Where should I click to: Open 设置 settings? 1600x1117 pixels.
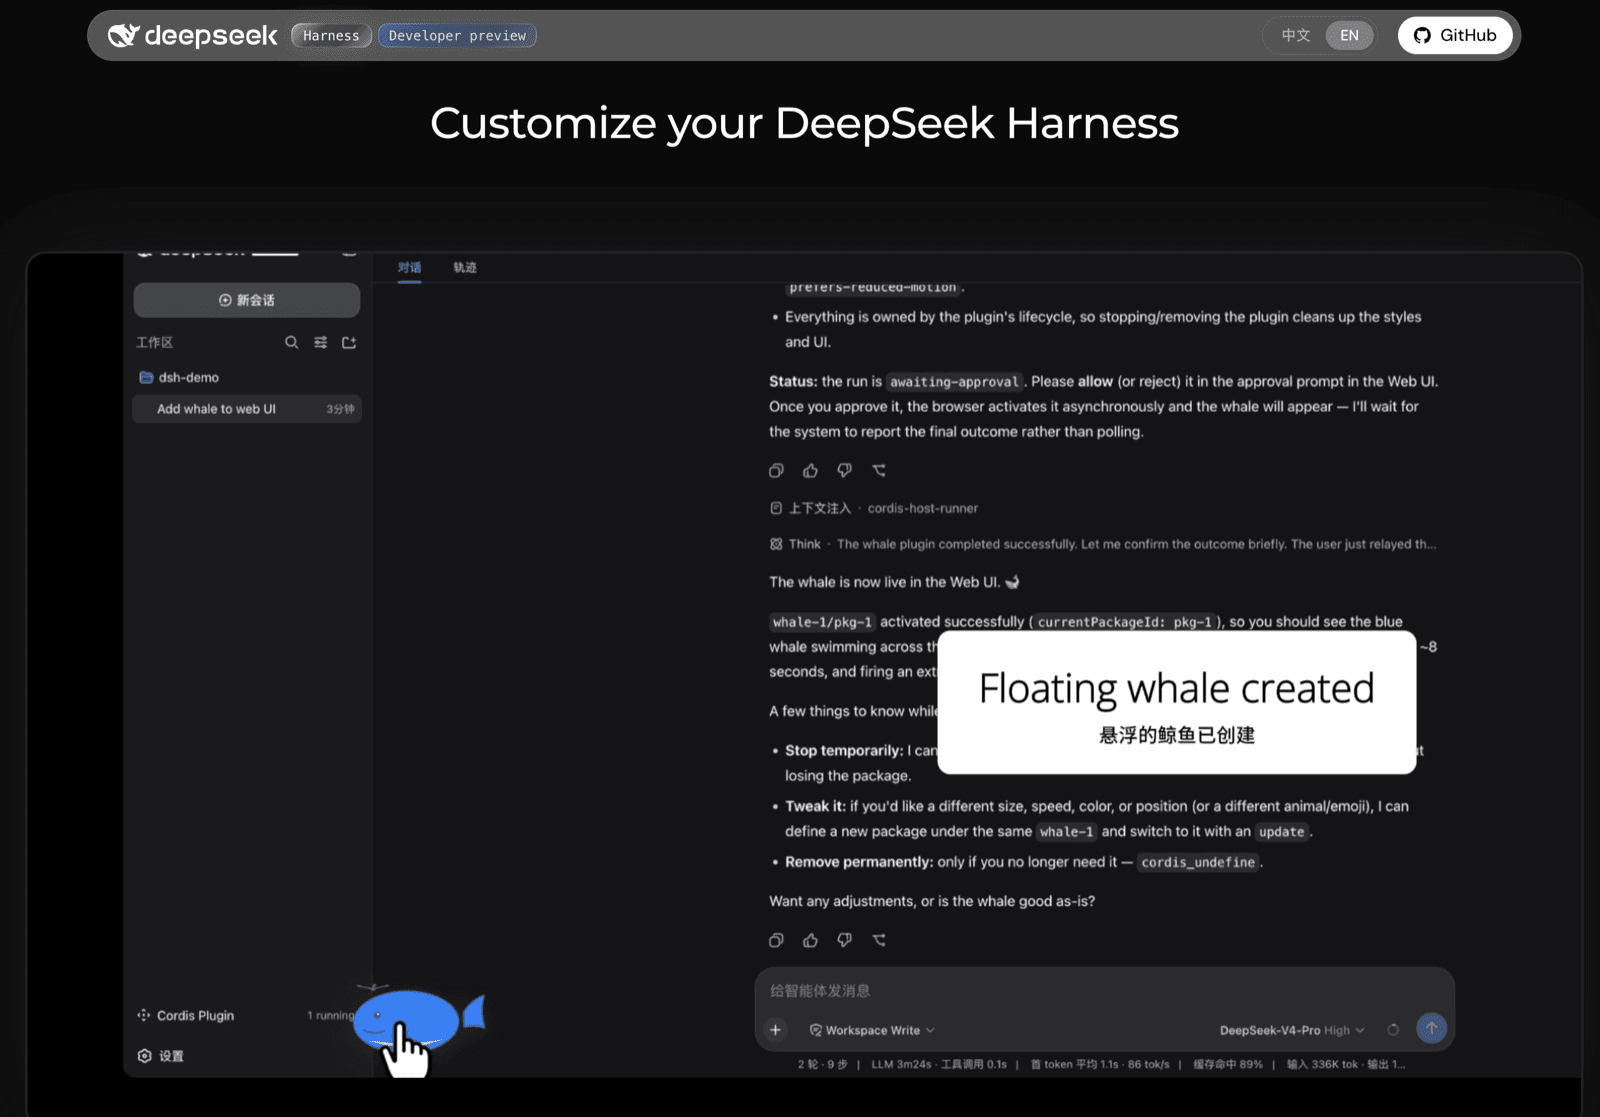[161, 1056]
